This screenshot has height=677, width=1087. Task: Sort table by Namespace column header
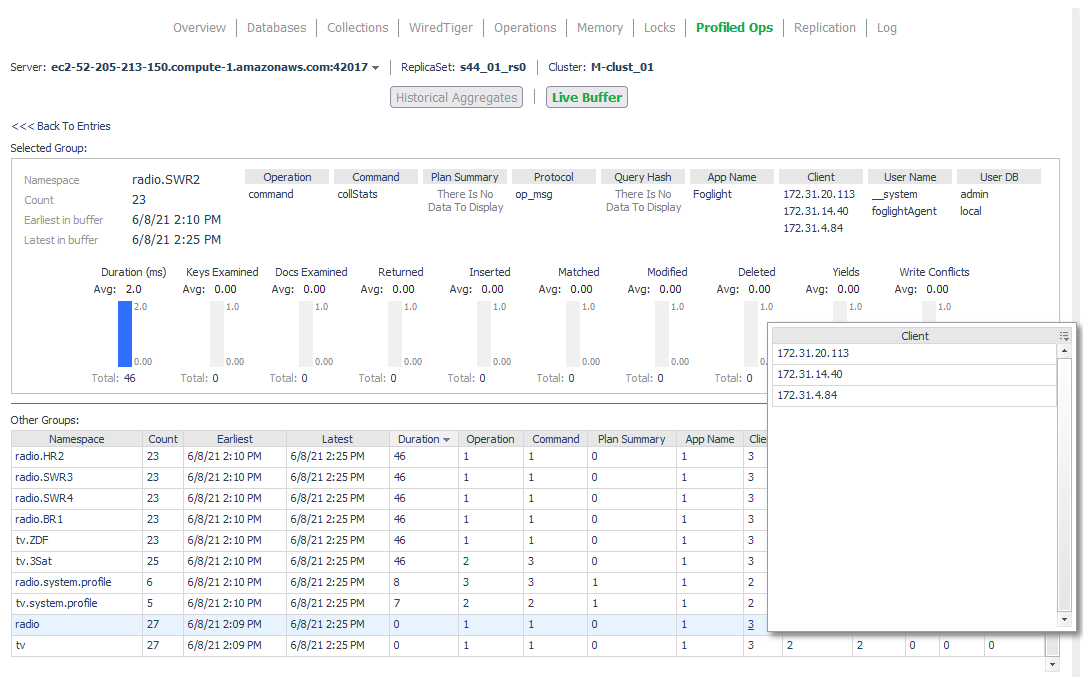(x=77, y=439)
